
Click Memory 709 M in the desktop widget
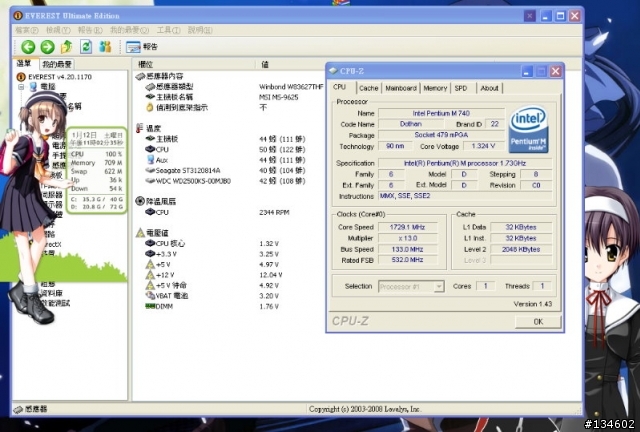[96, 163]
